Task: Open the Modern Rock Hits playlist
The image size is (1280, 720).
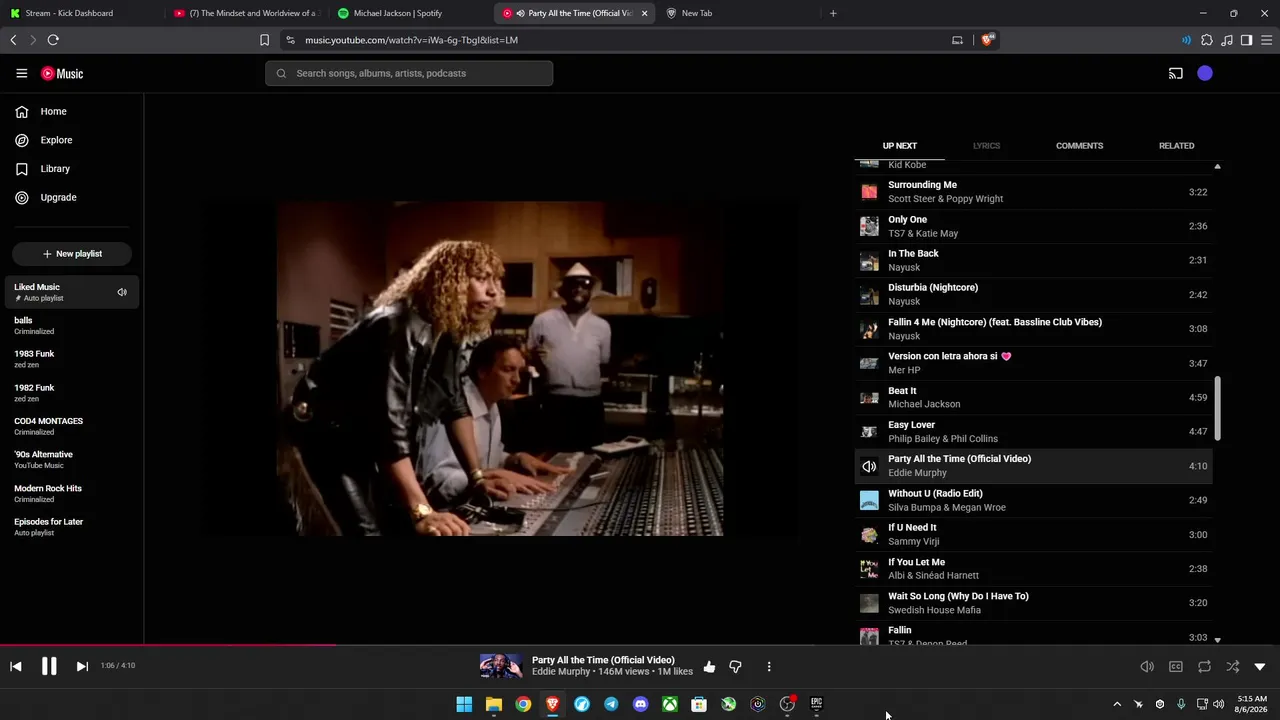Action: click(72, 494)
